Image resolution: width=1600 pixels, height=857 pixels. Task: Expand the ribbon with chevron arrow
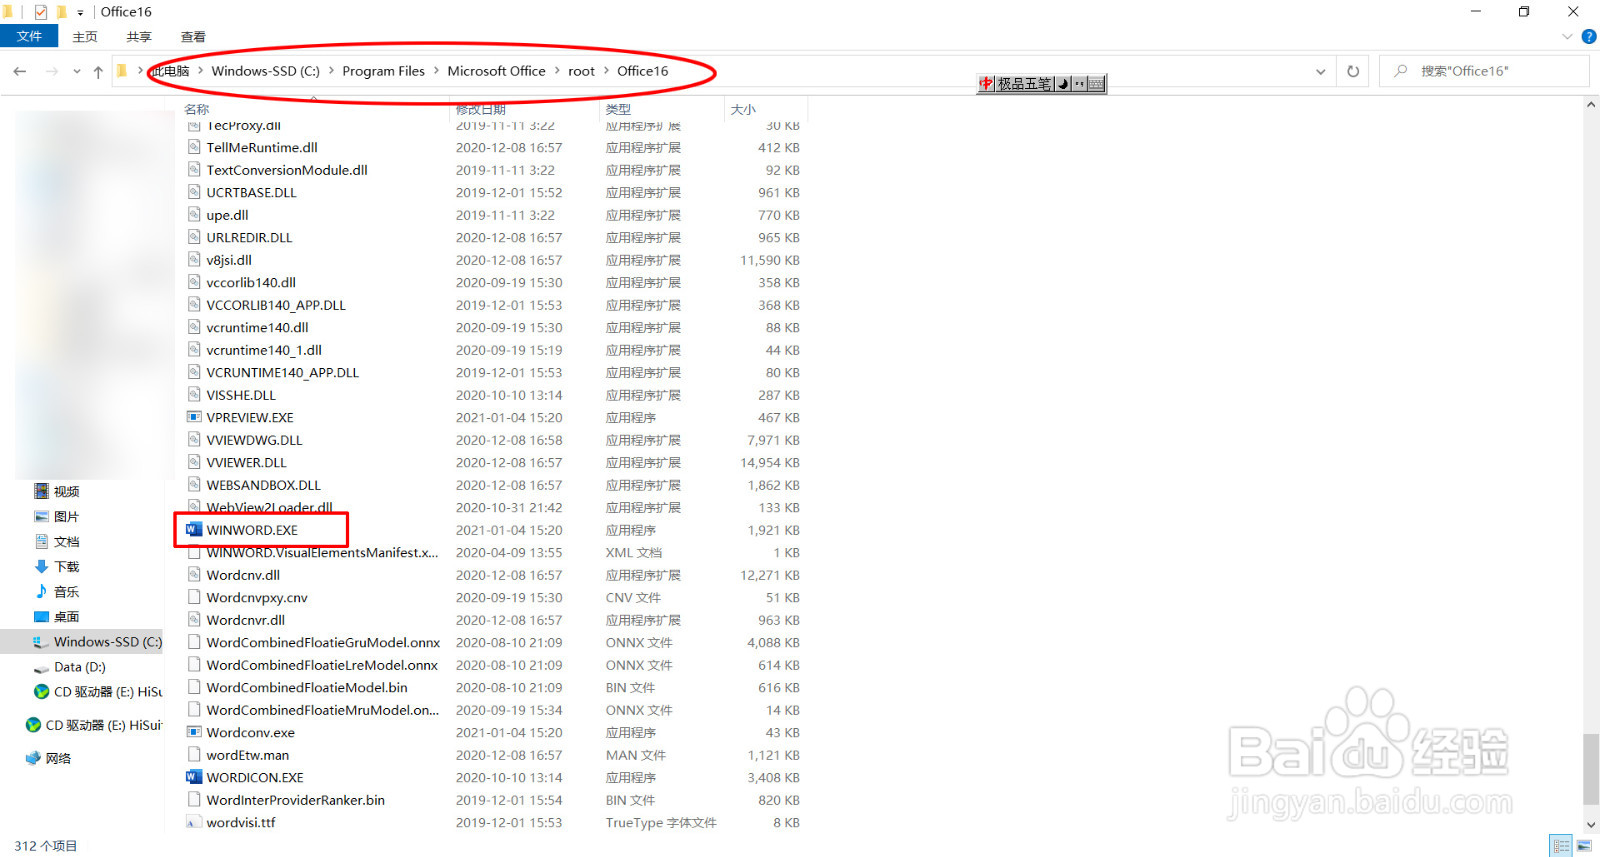1567,37
